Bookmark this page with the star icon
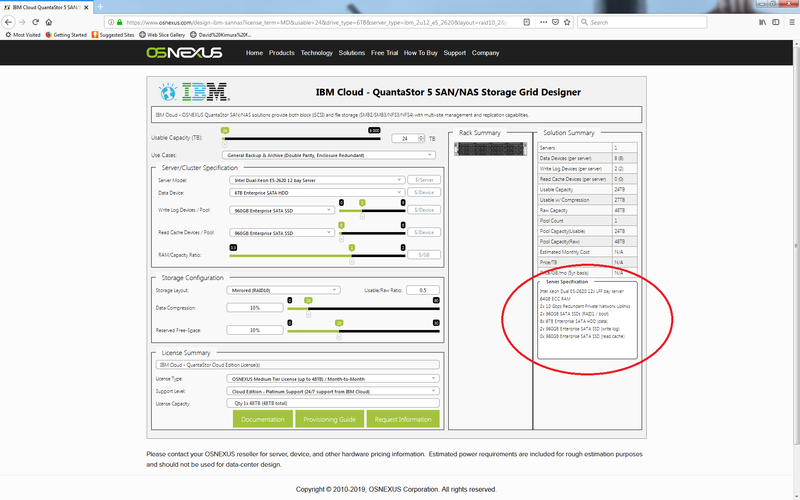This screenshot has height=500, width=800. click(567, 22)
